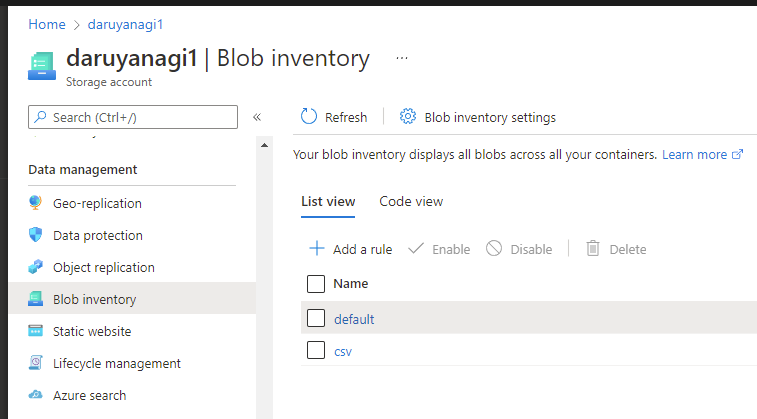The width and height of the screenshot is (757, 419).
Task: Select the List view tab
Action: (x=328, y=201)
